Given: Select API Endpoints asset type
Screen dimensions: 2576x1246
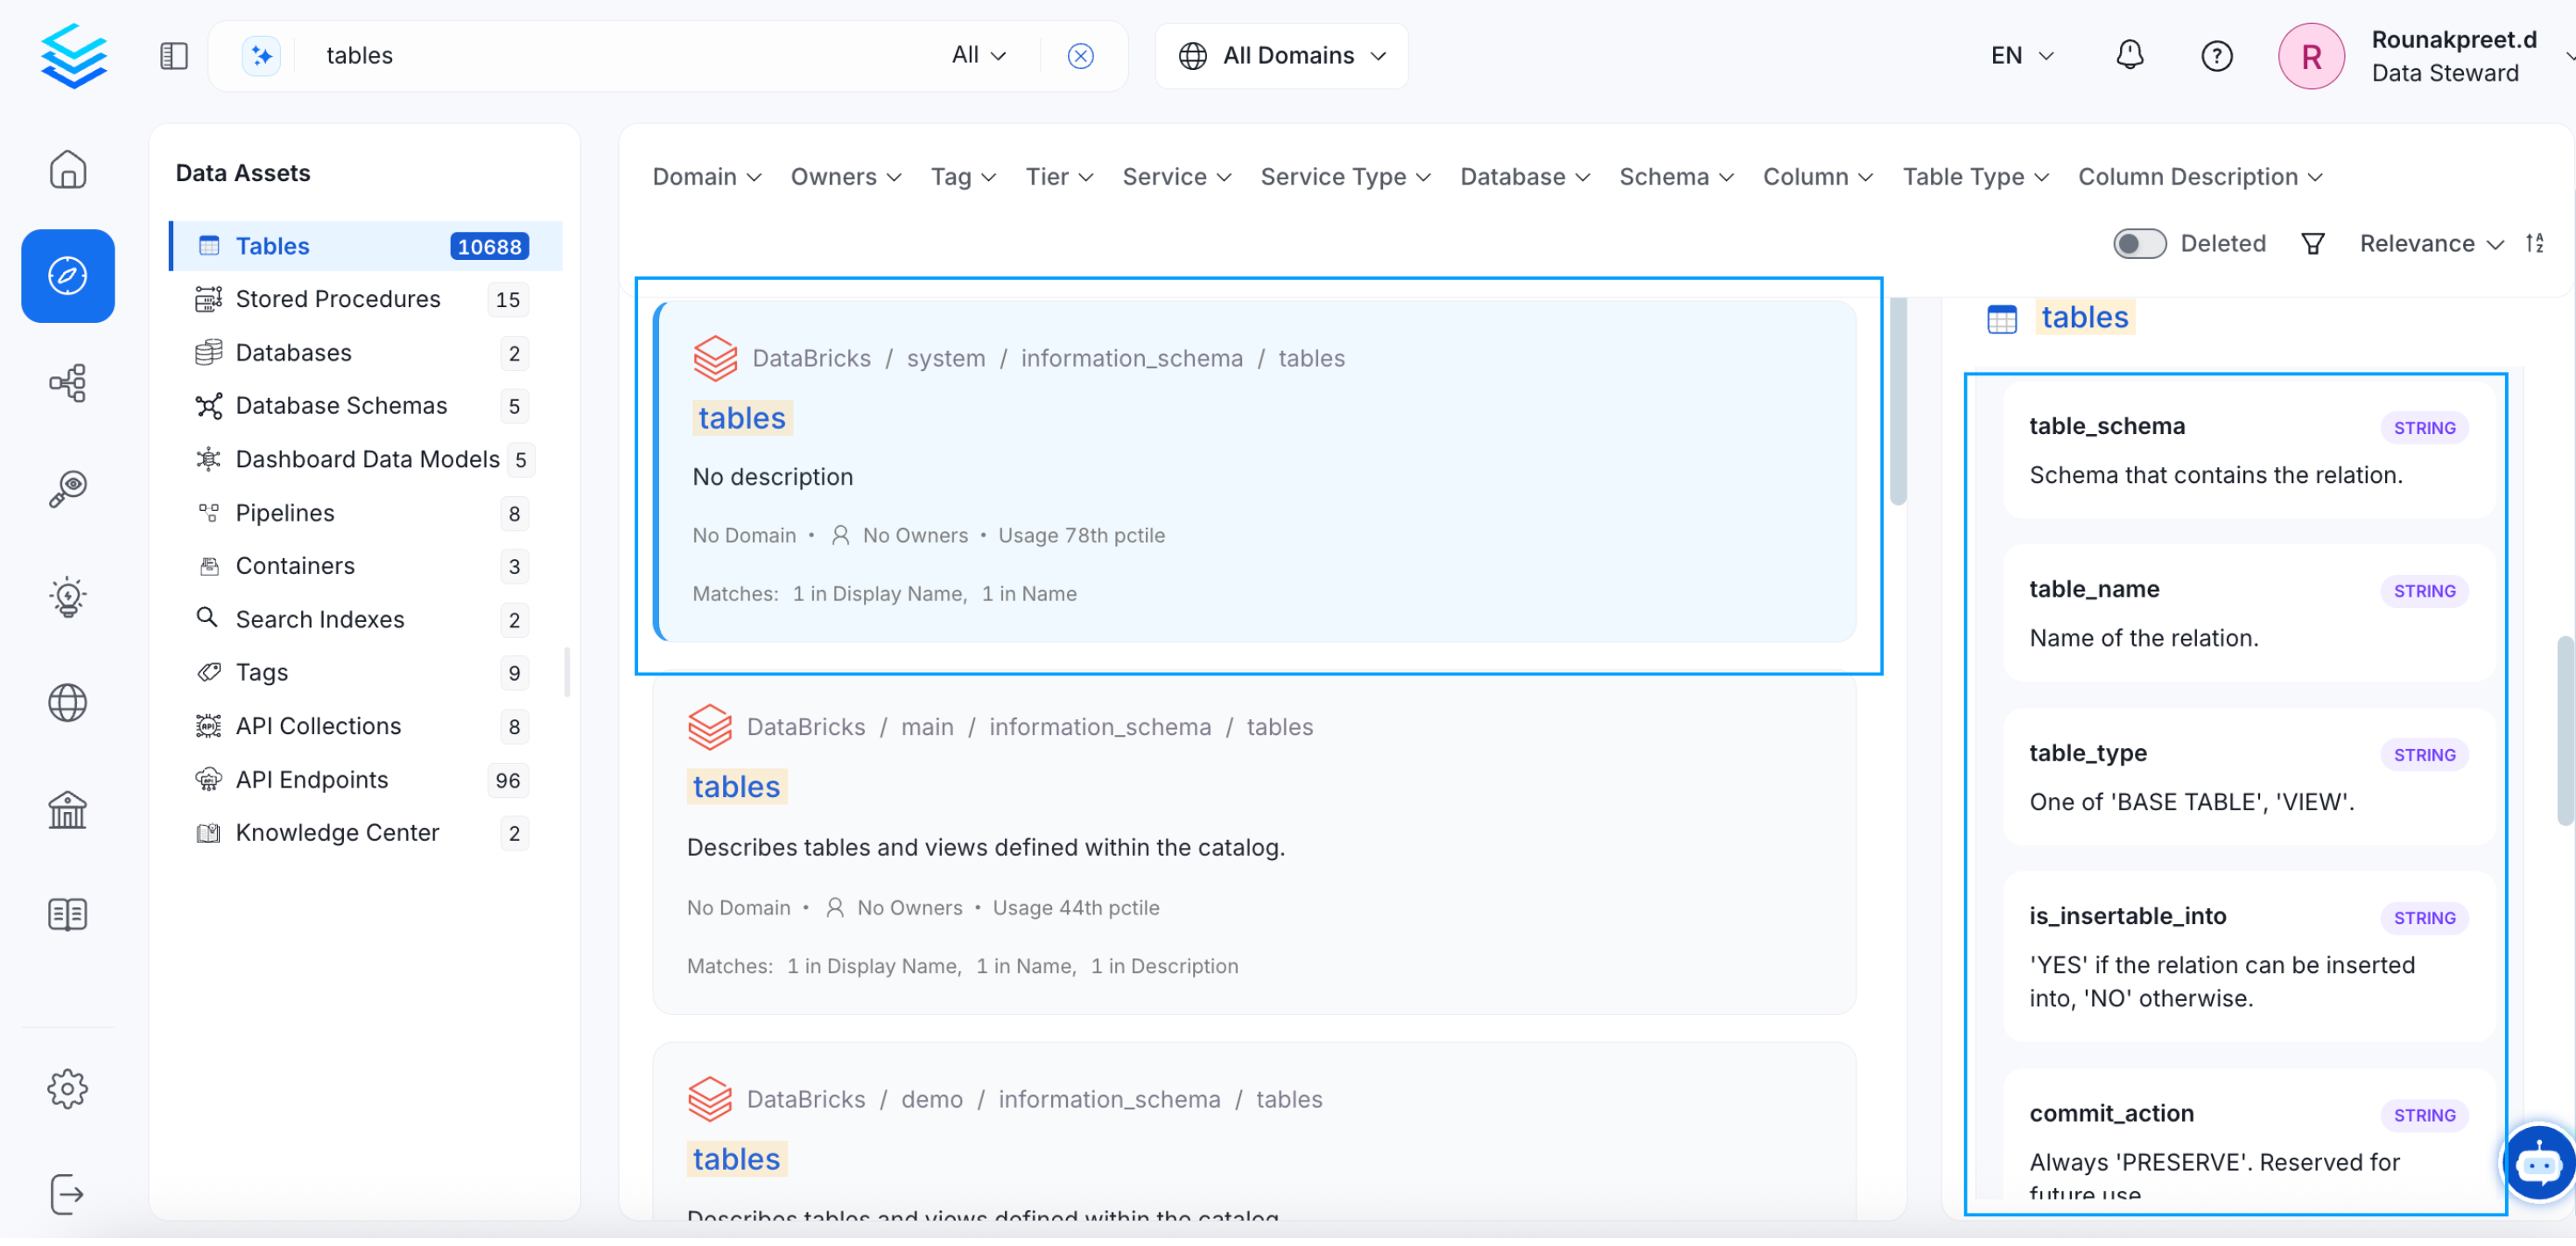Looking at the screenshot, I should (x=312, y=780).
